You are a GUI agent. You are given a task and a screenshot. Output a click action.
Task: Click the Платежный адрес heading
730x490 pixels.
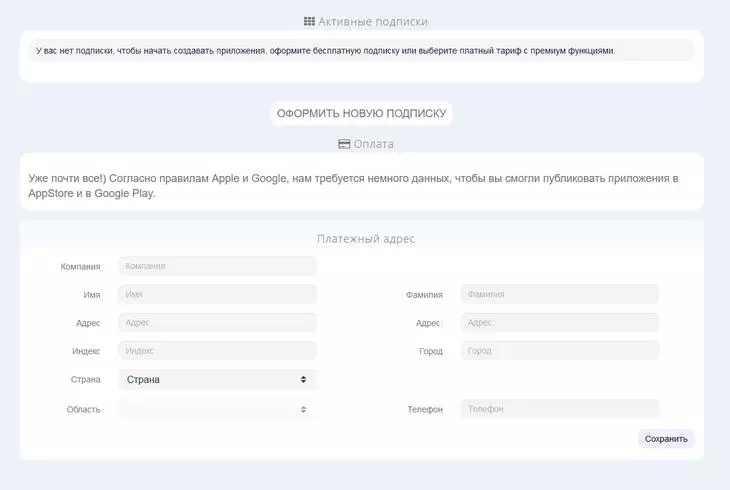365,239
